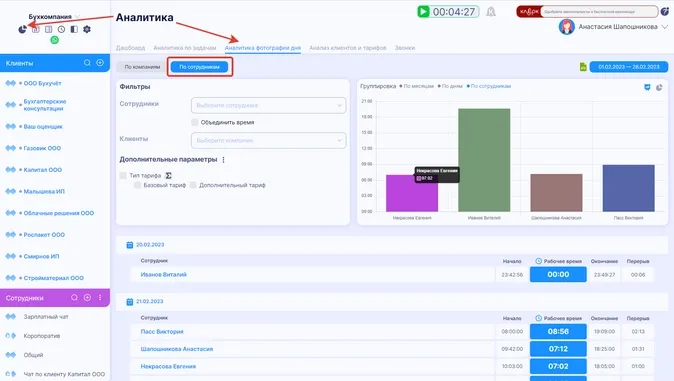This screenshot has height=381, width=674.
Task: Add a new client with plus icon
Action: [x=100, y=63]
